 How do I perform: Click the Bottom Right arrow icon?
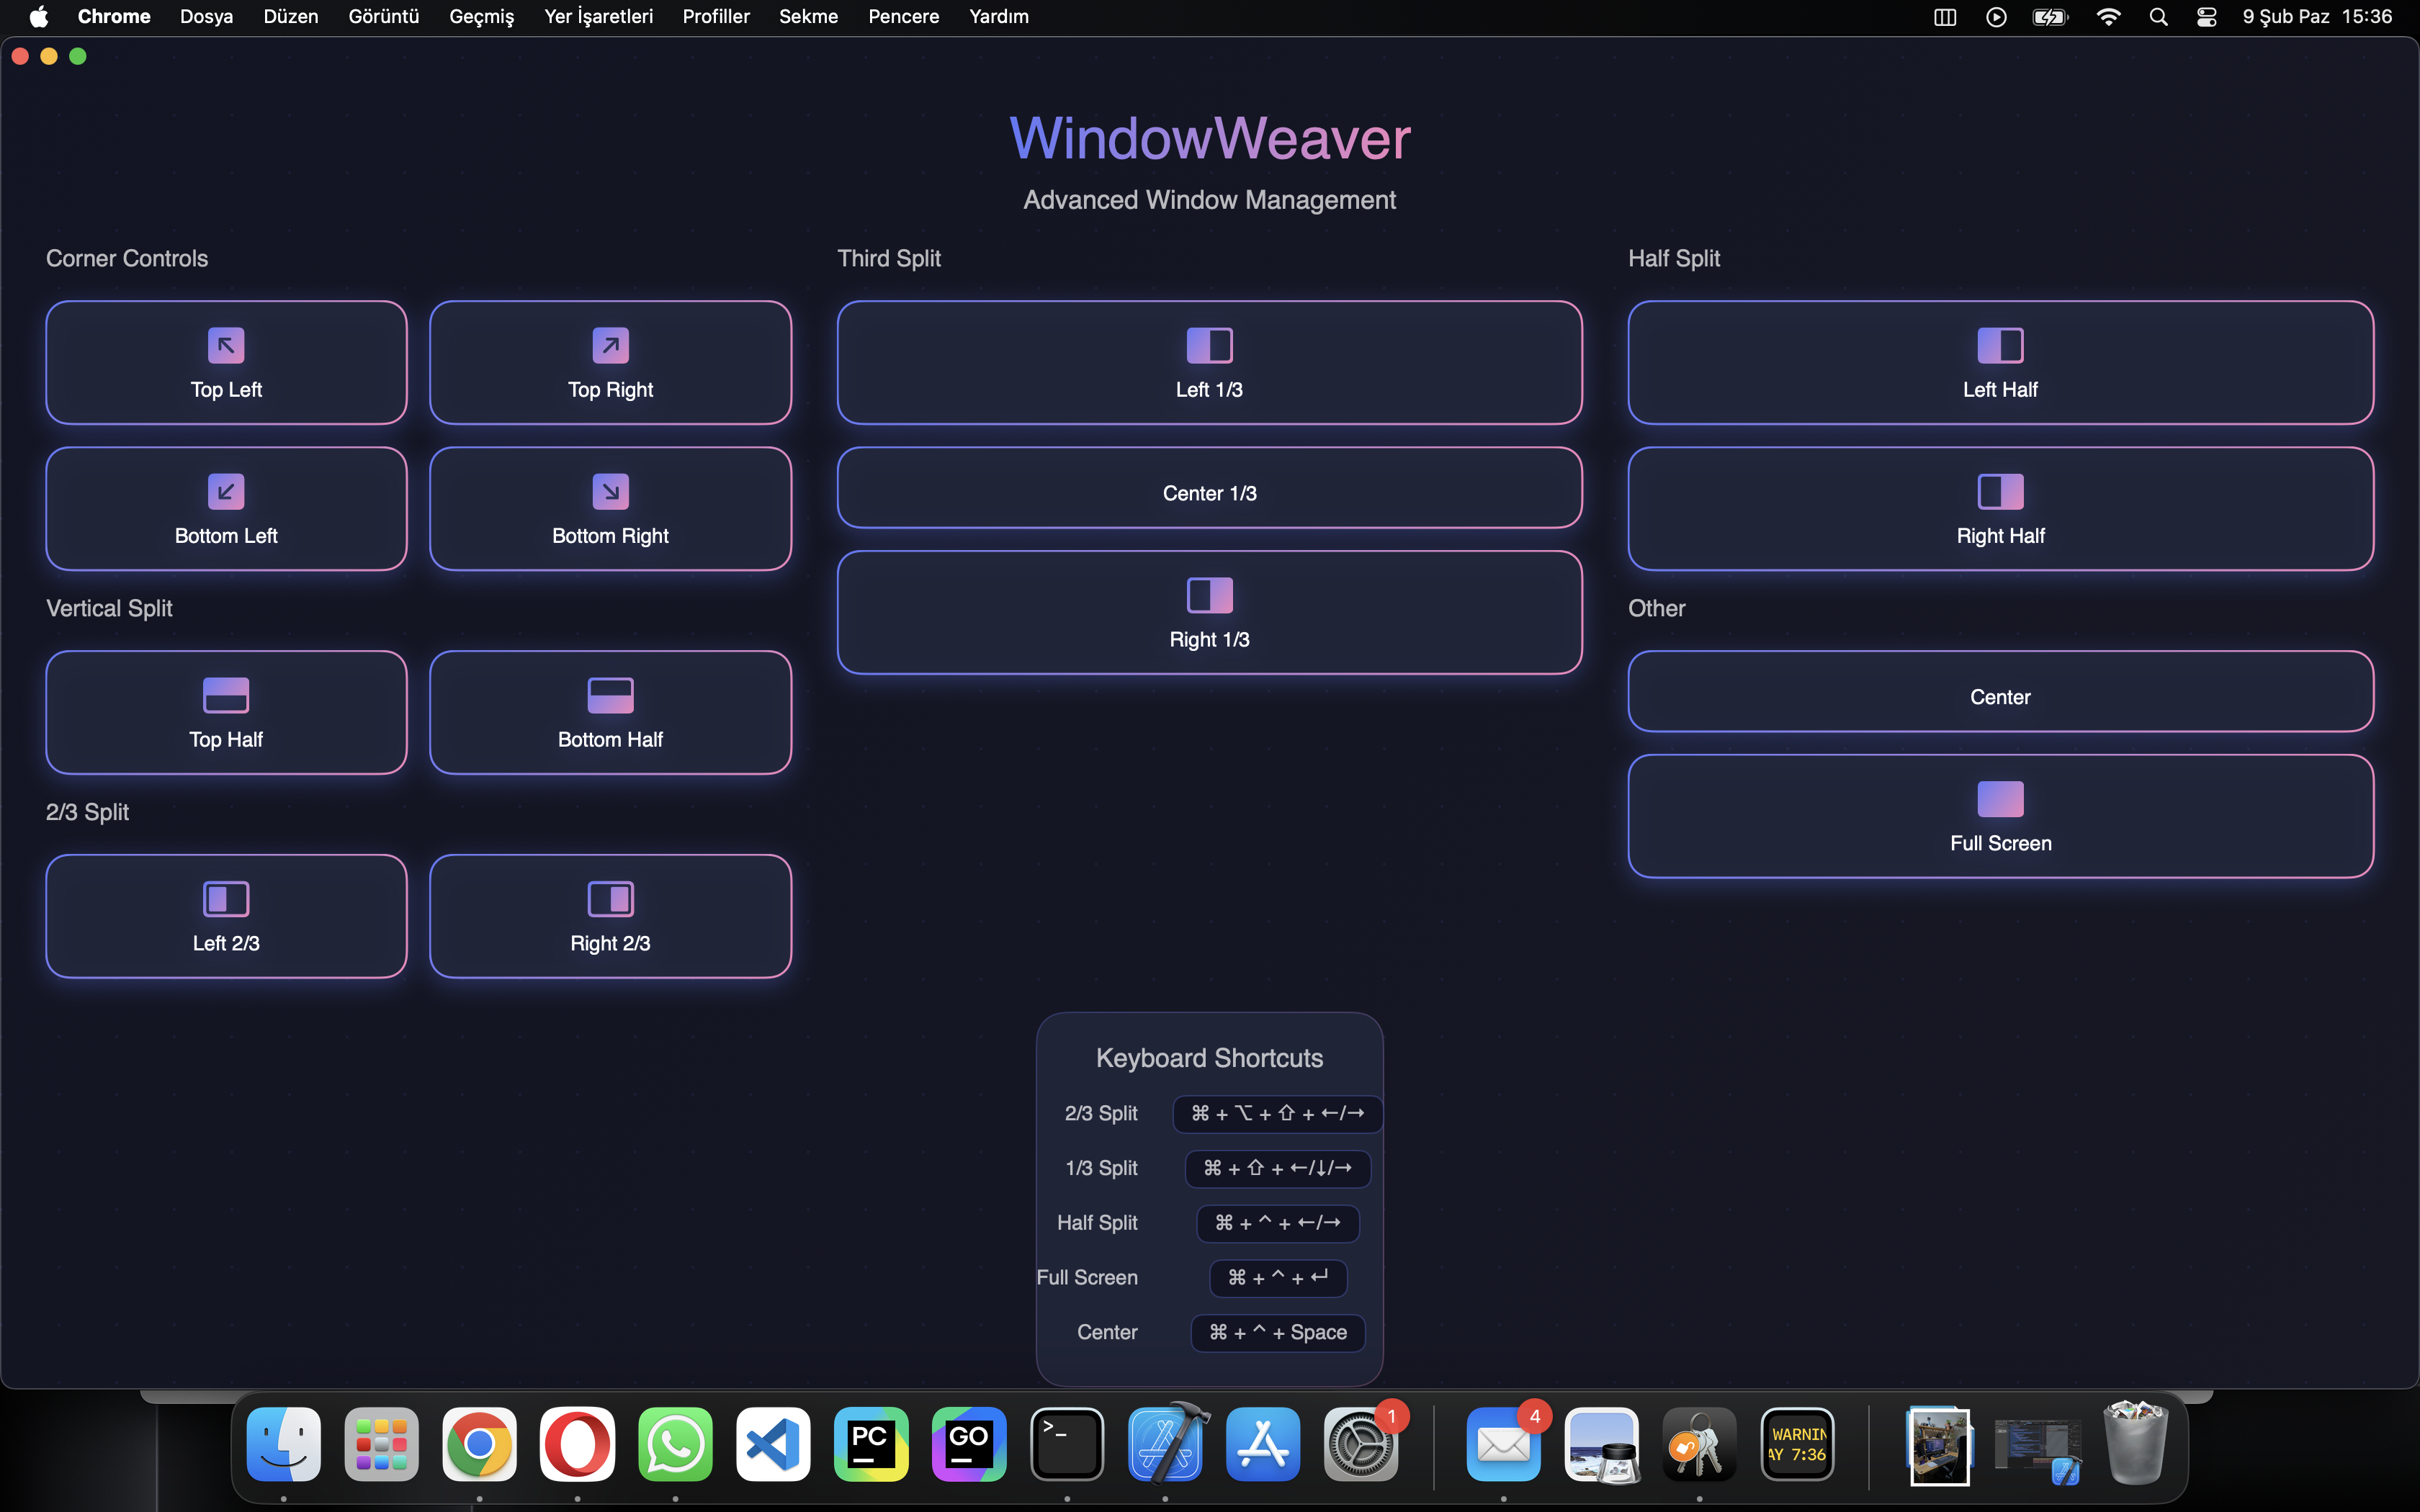click(610, 492)
